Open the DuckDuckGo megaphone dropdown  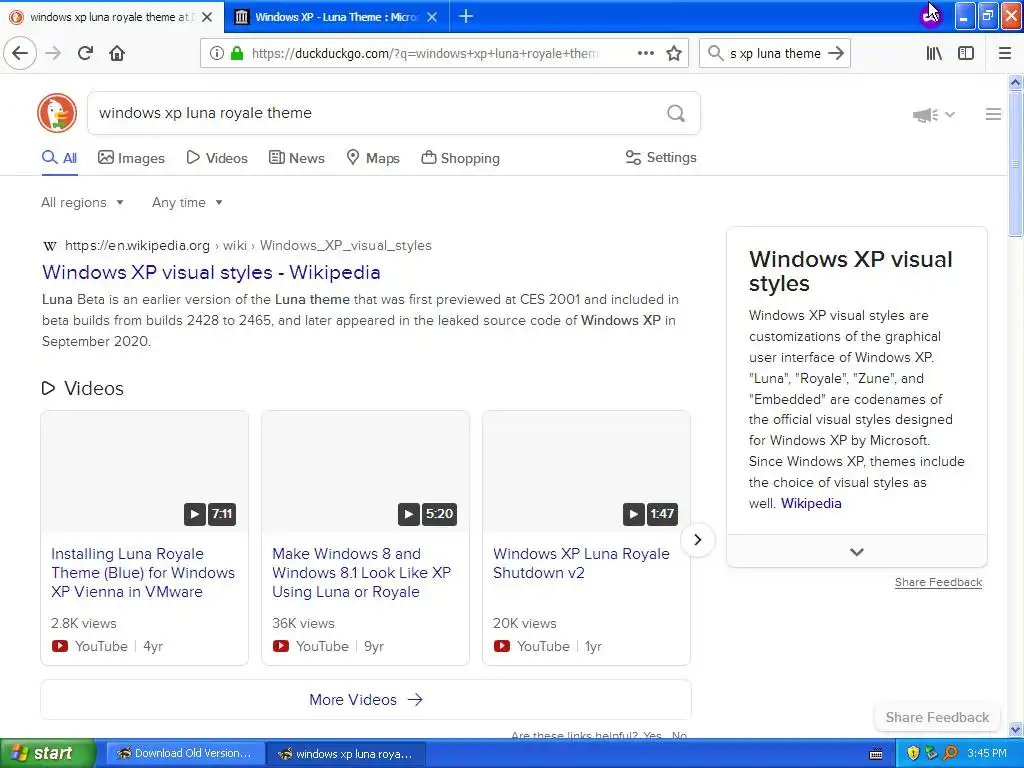933,115
